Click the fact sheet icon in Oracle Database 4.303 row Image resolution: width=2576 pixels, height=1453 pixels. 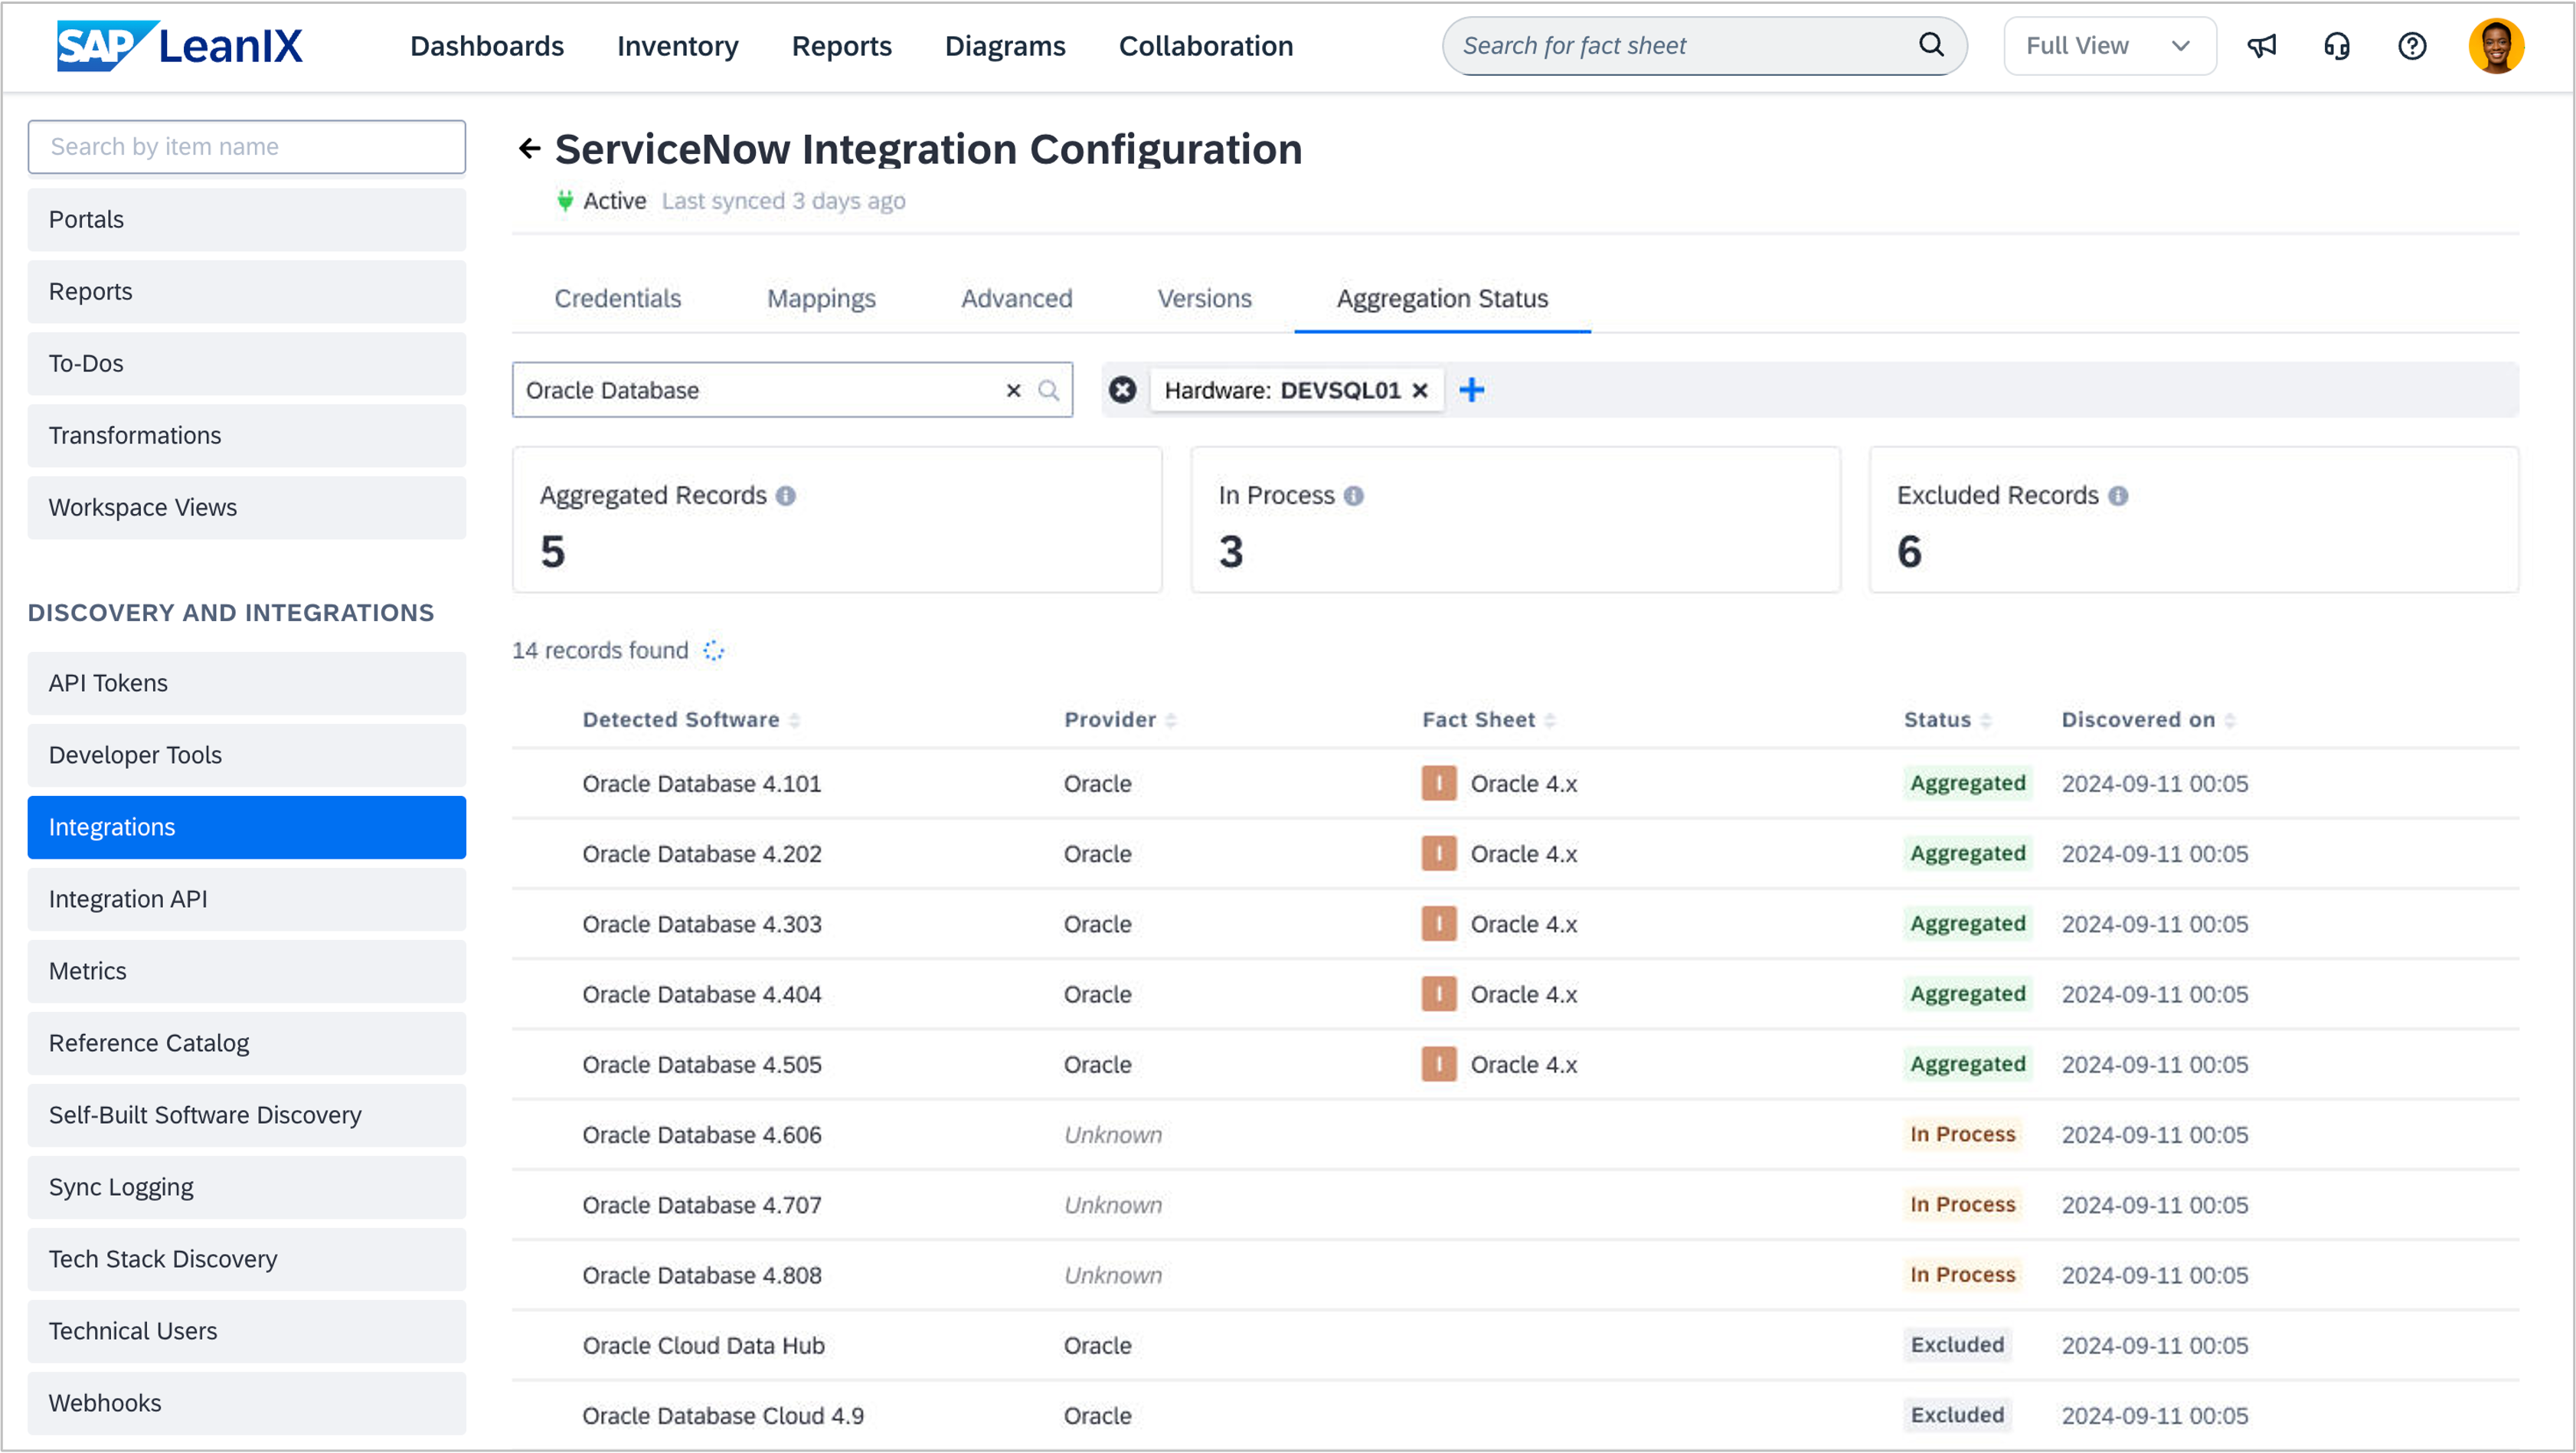(1439, 924)
